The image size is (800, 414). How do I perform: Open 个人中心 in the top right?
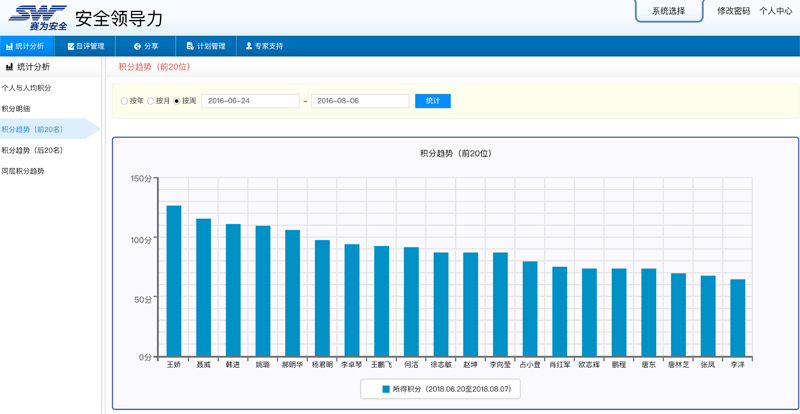point(775,11)
